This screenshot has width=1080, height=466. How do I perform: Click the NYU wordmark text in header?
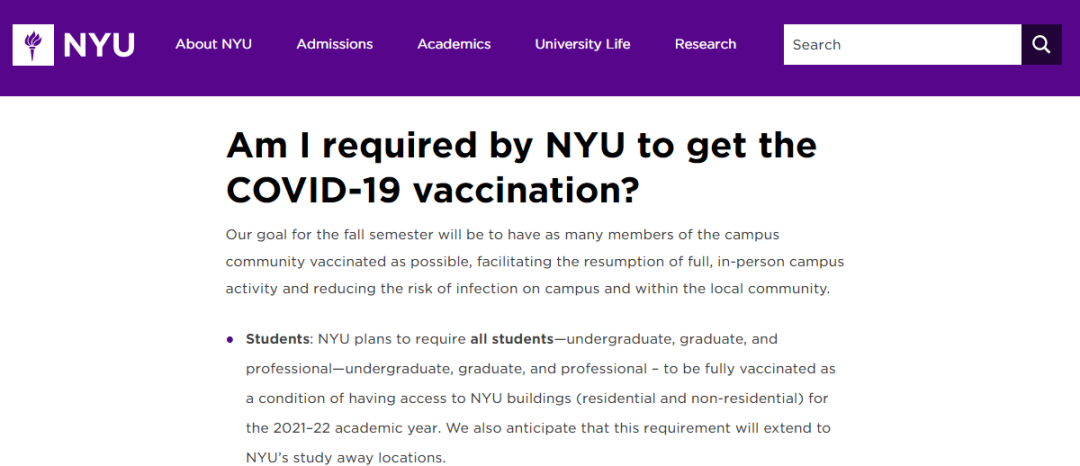tap(98, 45)
